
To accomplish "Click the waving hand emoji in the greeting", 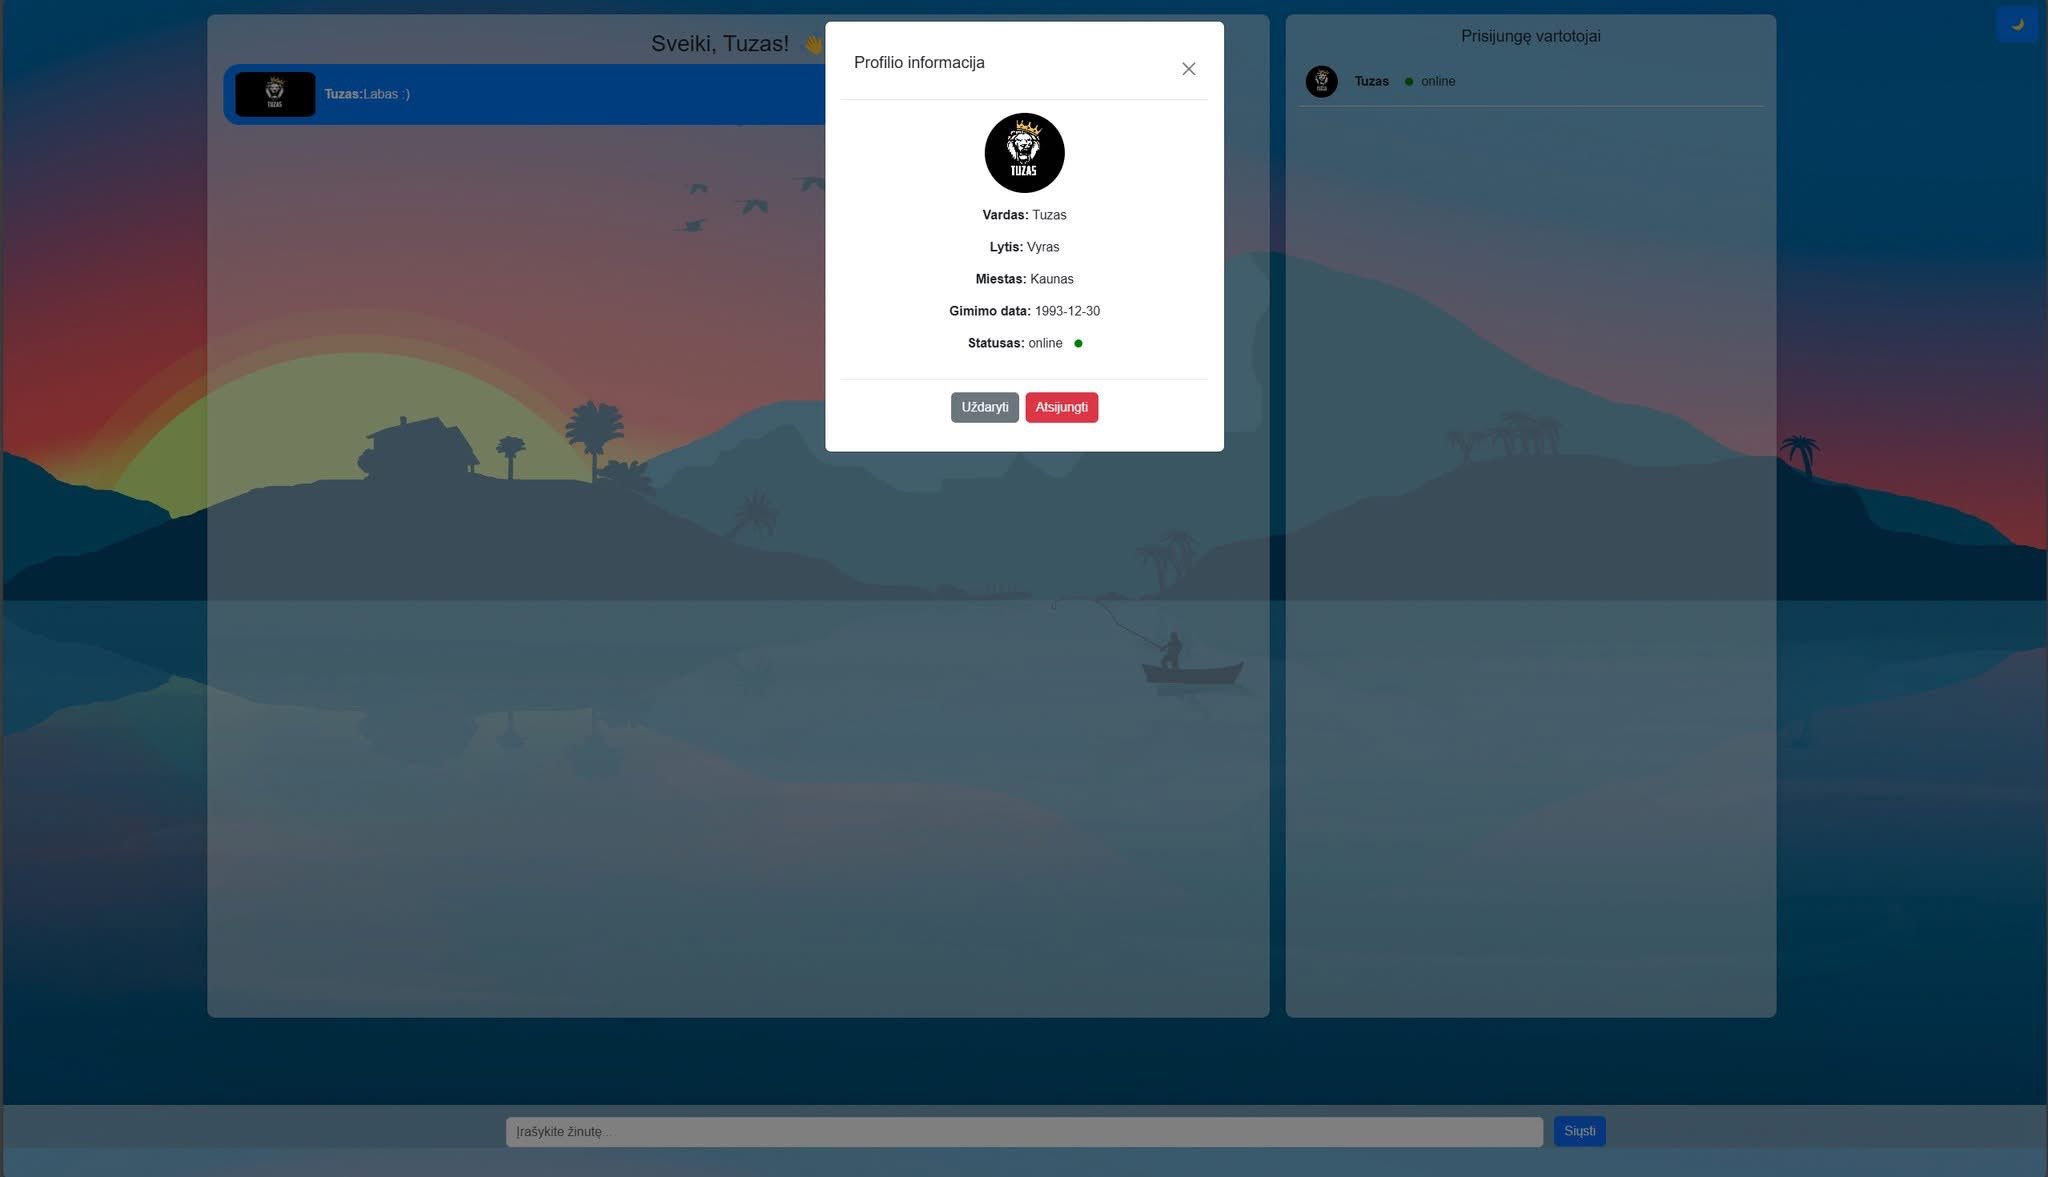I will [x=812, y=44].
